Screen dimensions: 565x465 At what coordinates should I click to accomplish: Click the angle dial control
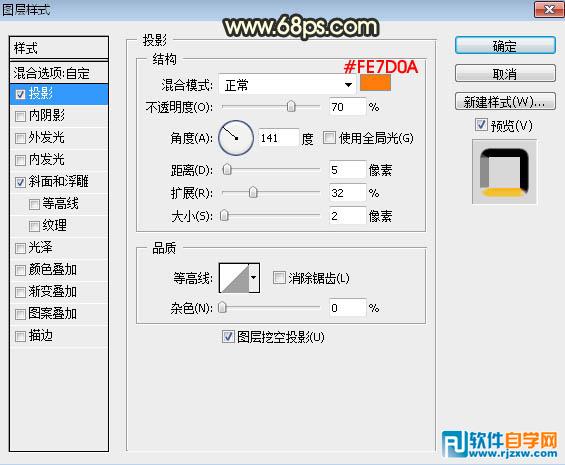pos(236,138)
